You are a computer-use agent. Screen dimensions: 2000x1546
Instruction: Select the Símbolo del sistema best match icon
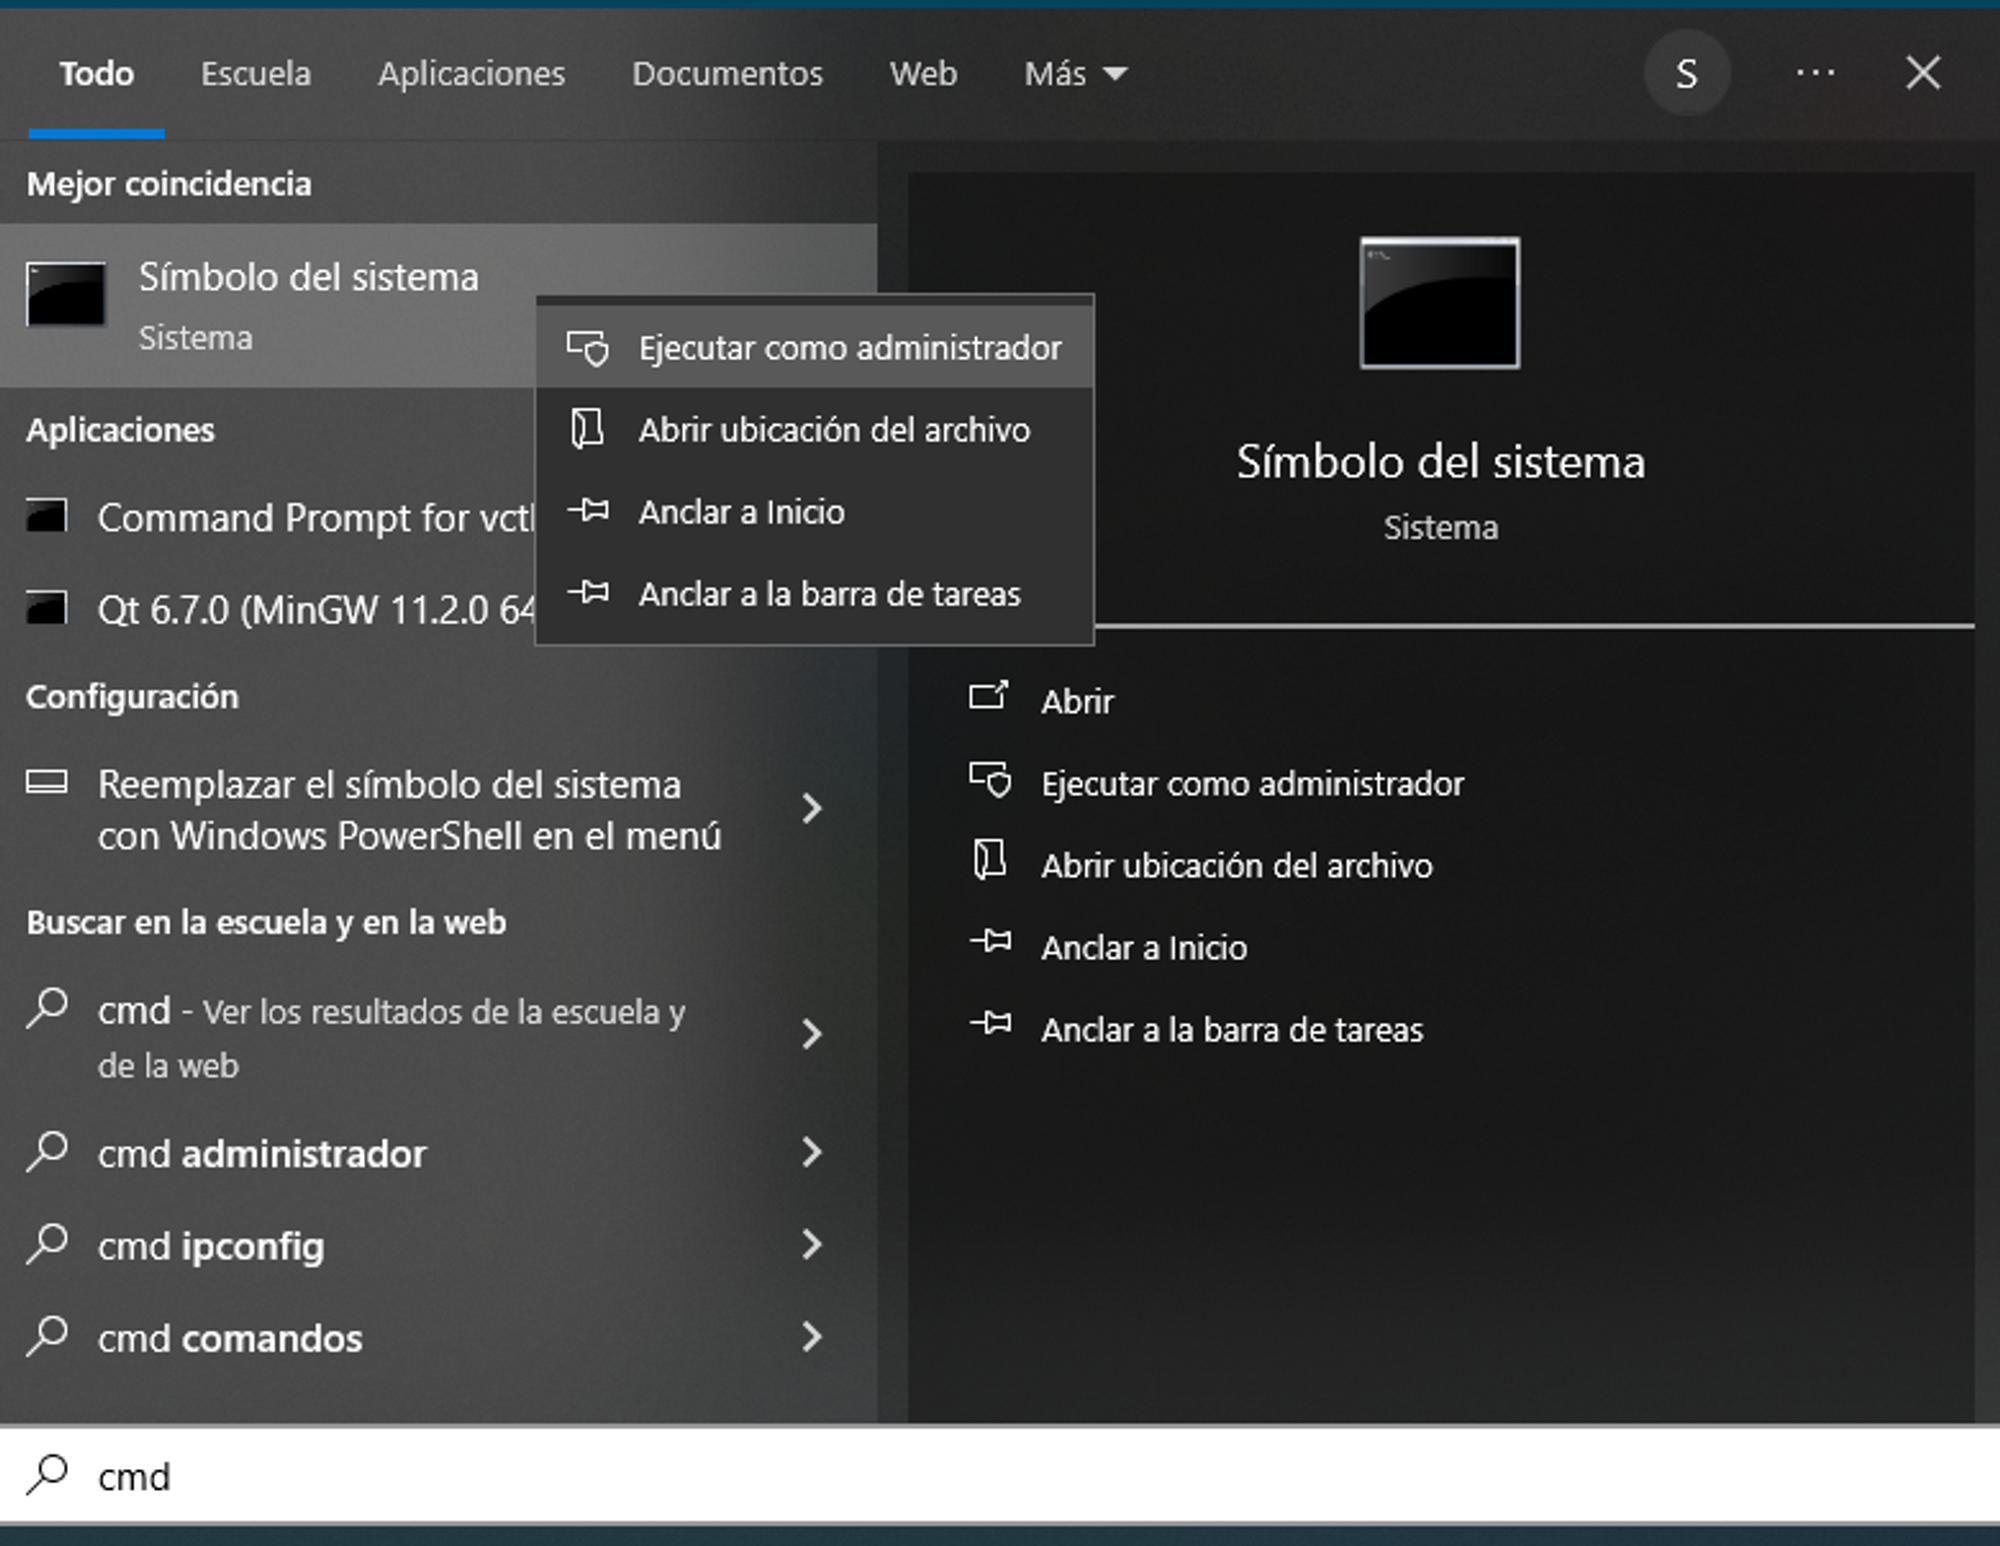point(66,294)
